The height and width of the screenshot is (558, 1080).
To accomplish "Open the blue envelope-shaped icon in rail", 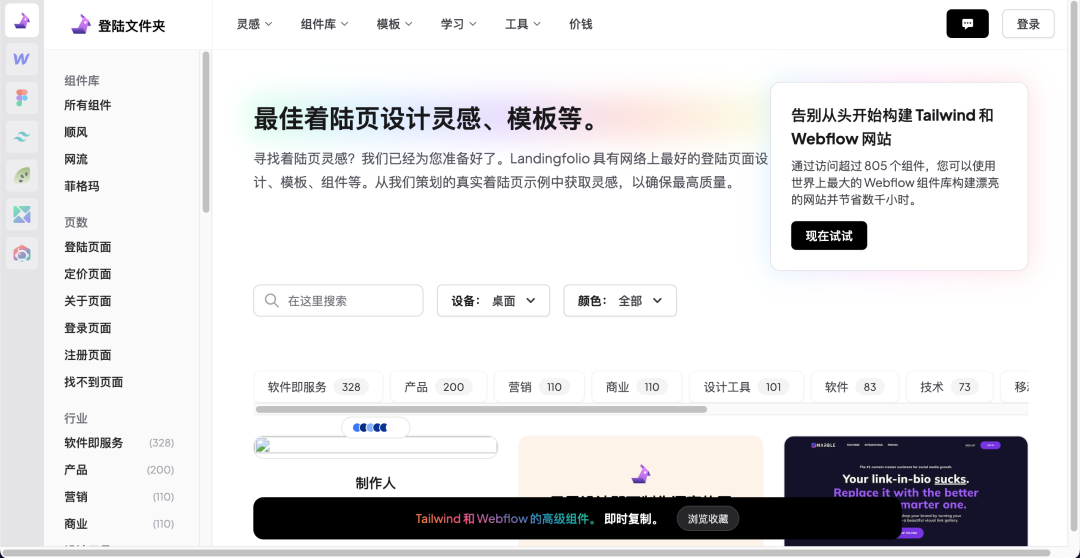I will click(x=22, y=214).
